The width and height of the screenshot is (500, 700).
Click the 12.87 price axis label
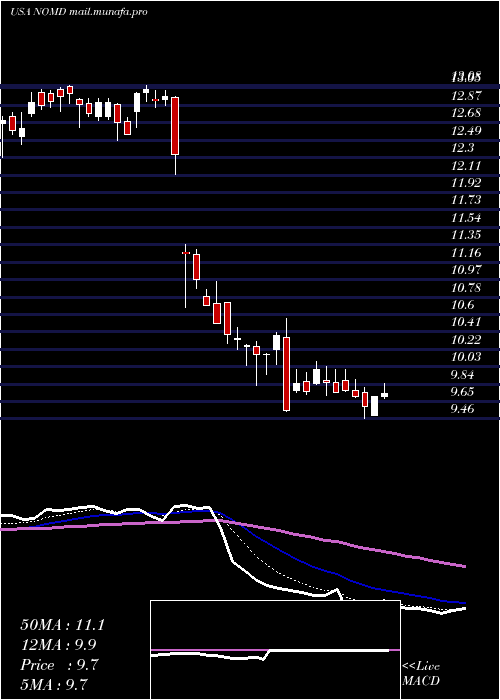tap(466, 96)
